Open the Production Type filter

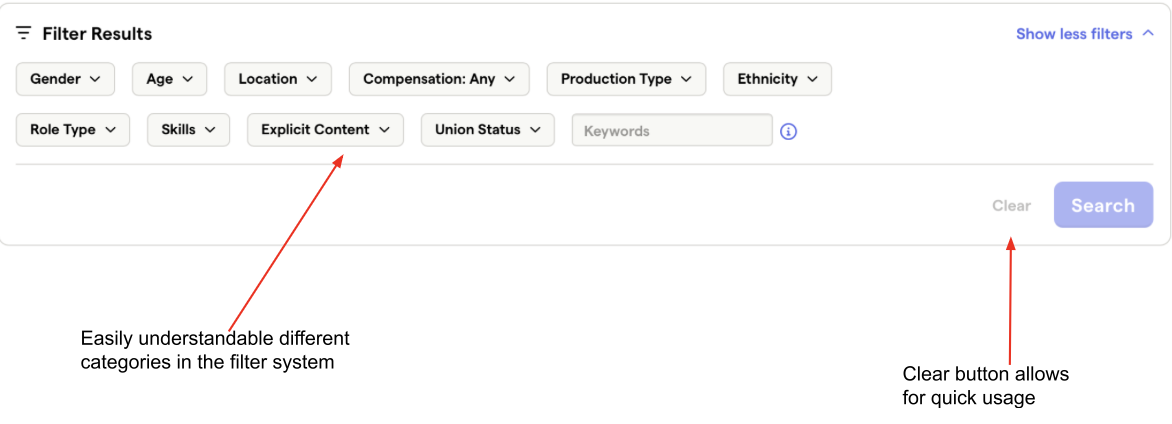click(x=626, y=79)
